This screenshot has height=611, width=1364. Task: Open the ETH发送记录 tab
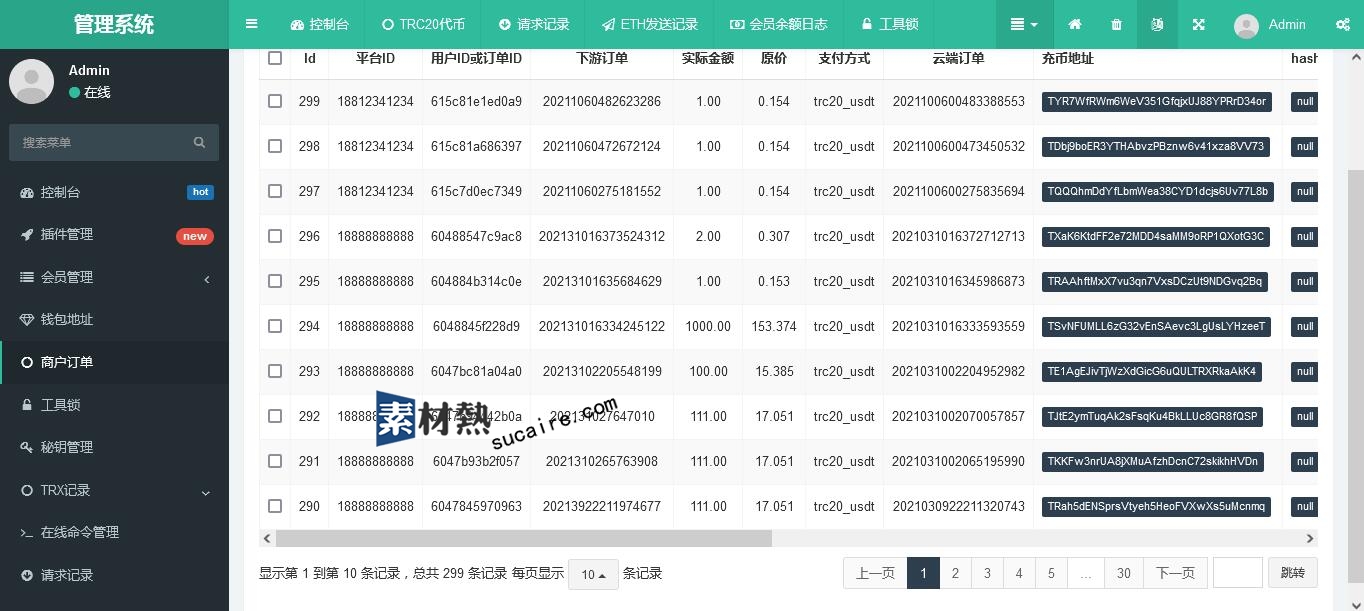coord(649,24)
